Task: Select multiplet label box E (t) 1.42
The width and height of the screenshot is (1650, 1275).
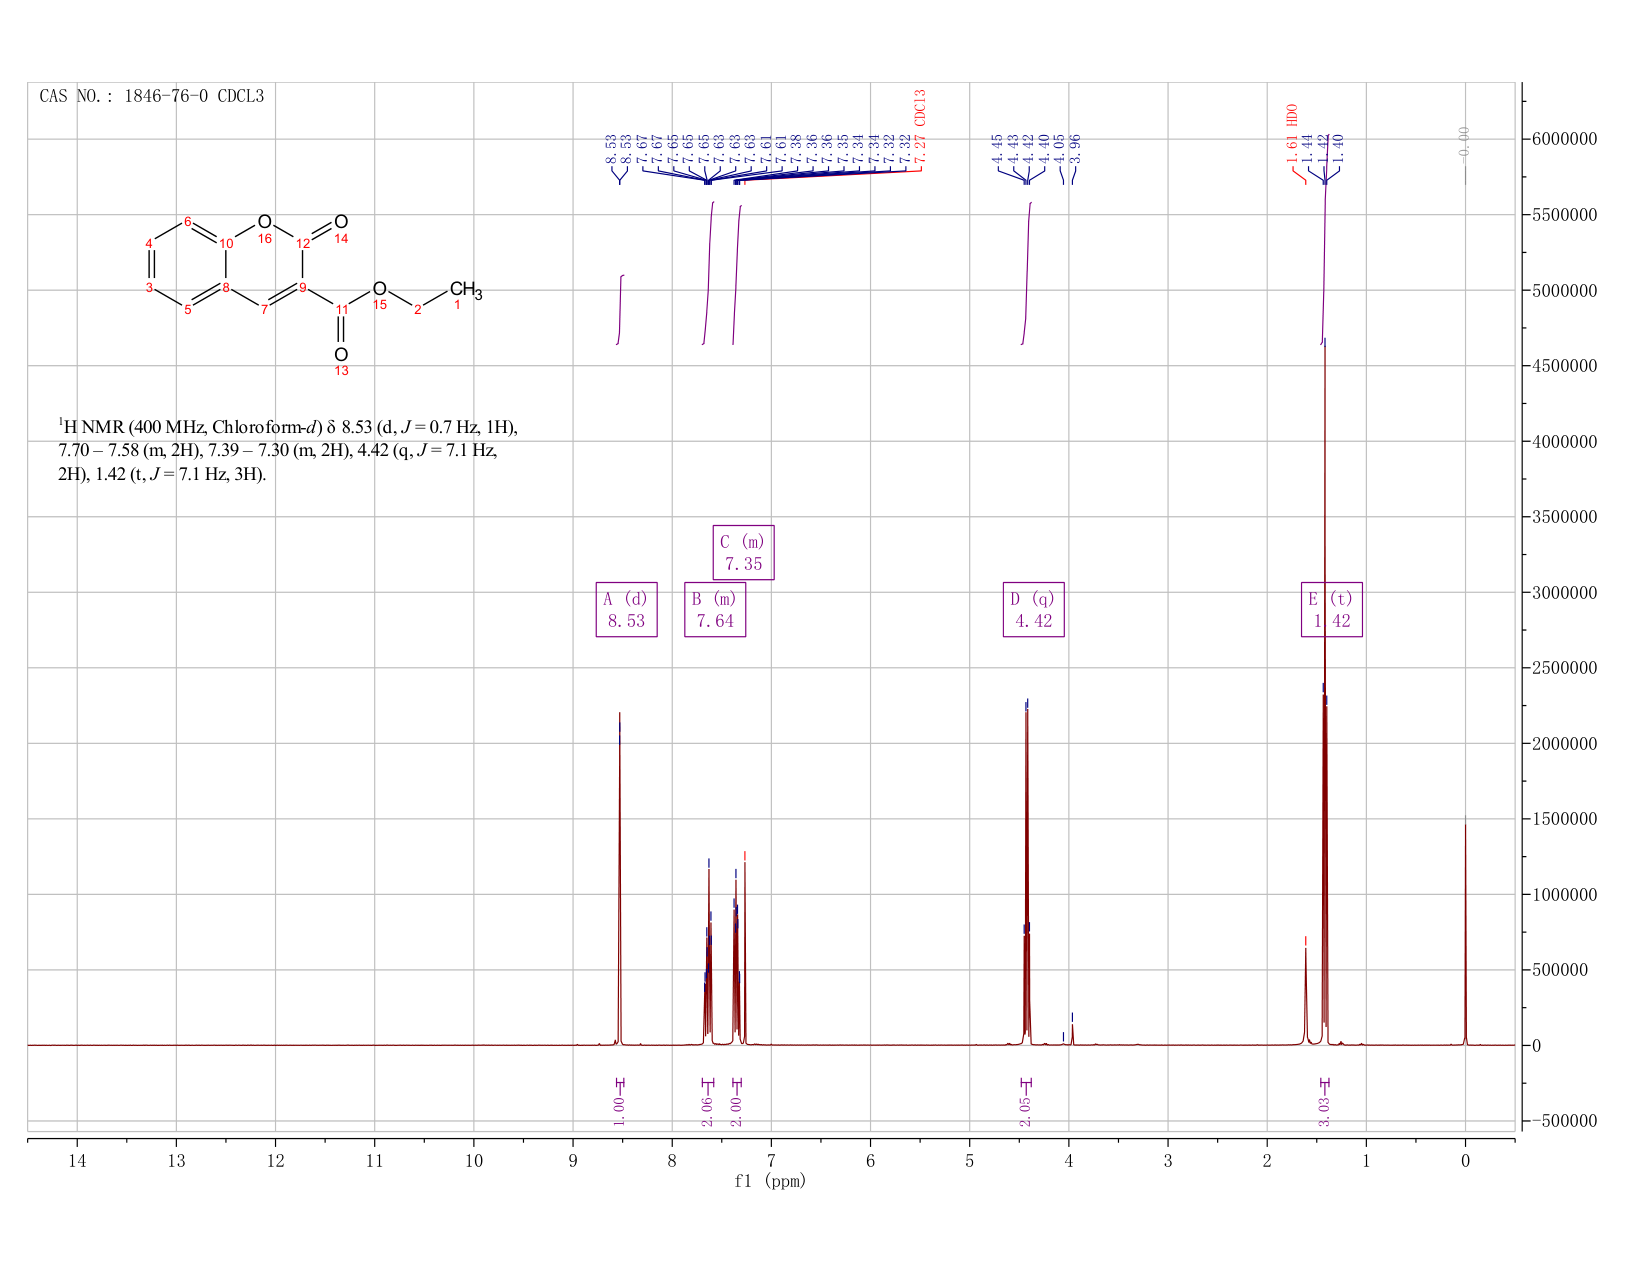Action: [x=1332, y=609]
